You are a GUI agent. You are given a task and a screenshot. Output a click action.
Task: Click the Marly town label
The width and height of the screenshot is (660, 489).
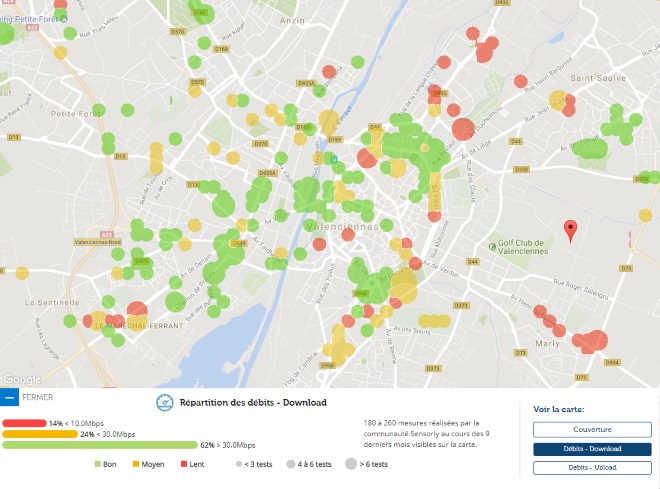547,343
